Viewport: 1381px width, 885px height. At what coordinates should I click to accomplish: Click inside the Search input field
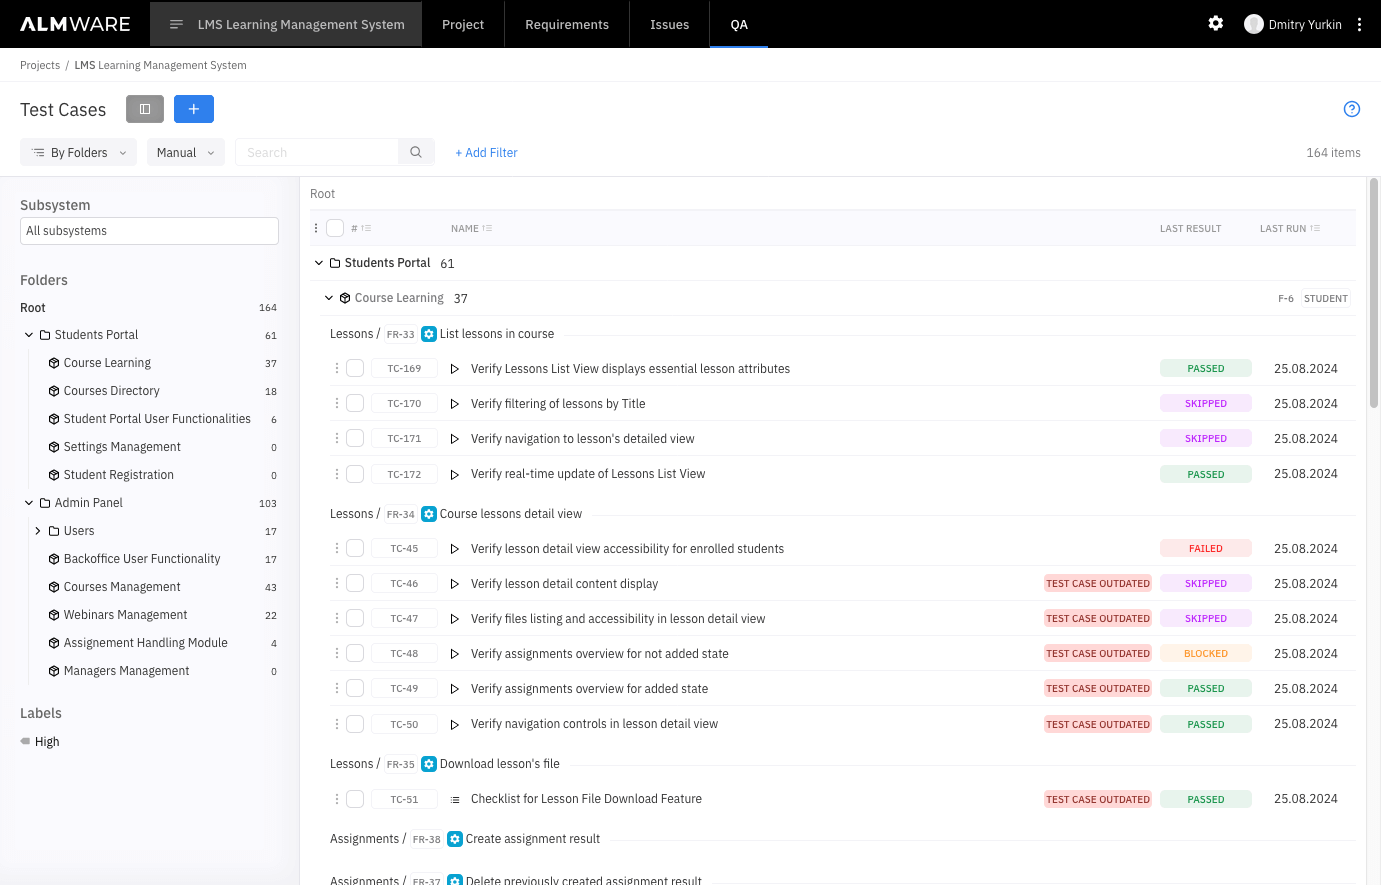click(317, 152)
